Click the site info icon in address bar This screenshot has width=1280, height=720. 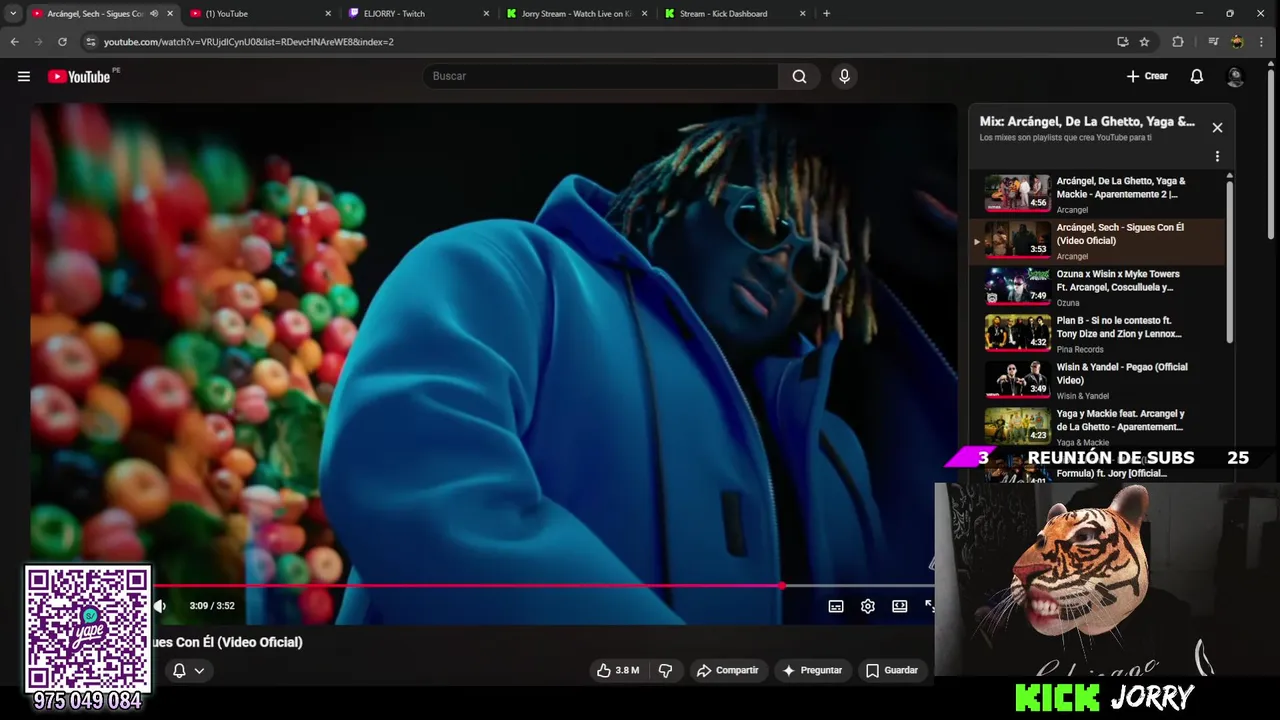90,42
